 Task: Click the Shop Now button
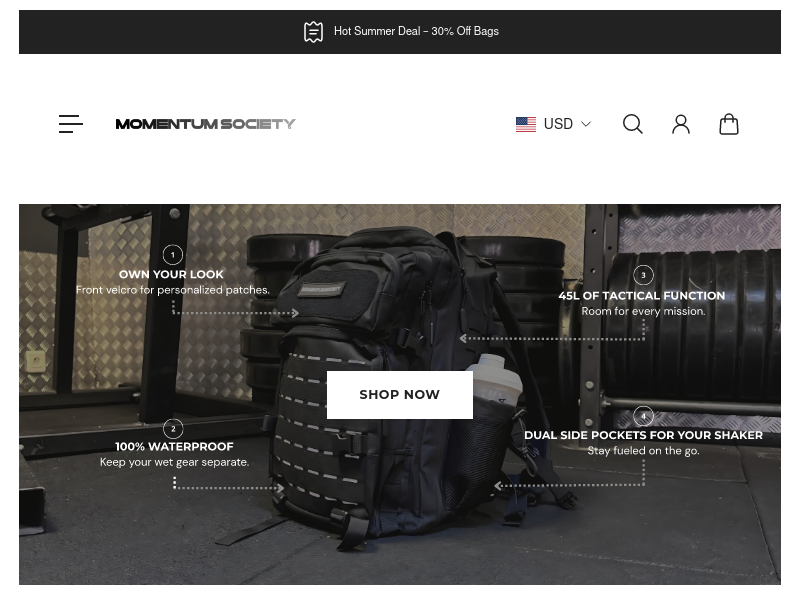pos(399,395)
